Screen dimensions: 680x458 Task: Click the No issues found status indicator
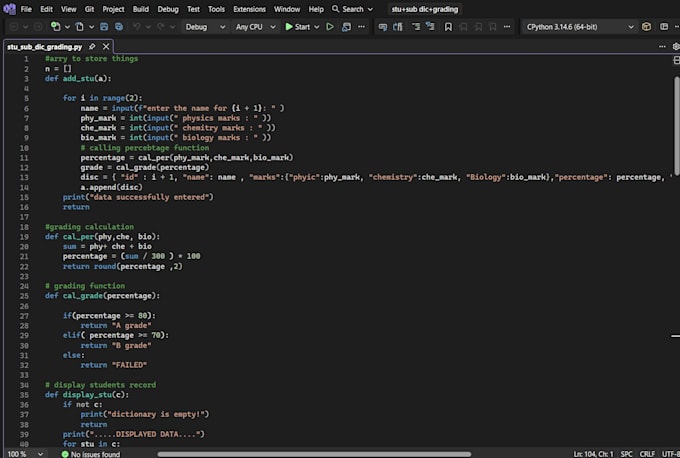[x=91, y=454]
